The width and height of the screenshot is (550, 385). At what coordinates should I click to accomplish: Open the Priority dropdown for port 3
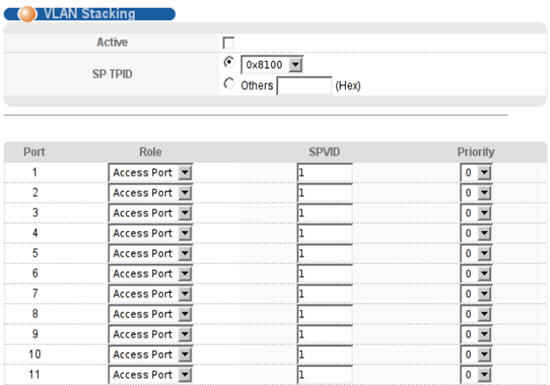coord(476,213)
